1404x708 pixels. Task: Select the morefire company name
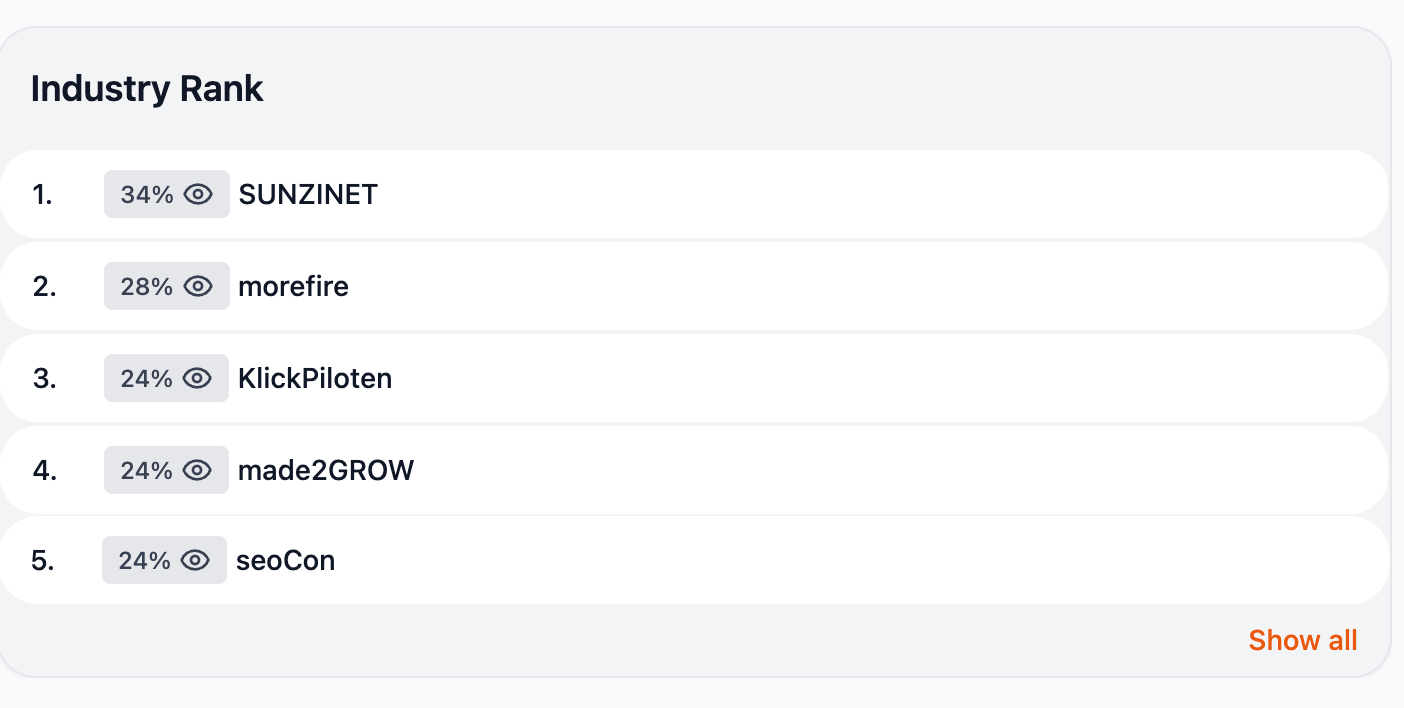point(293,287)
